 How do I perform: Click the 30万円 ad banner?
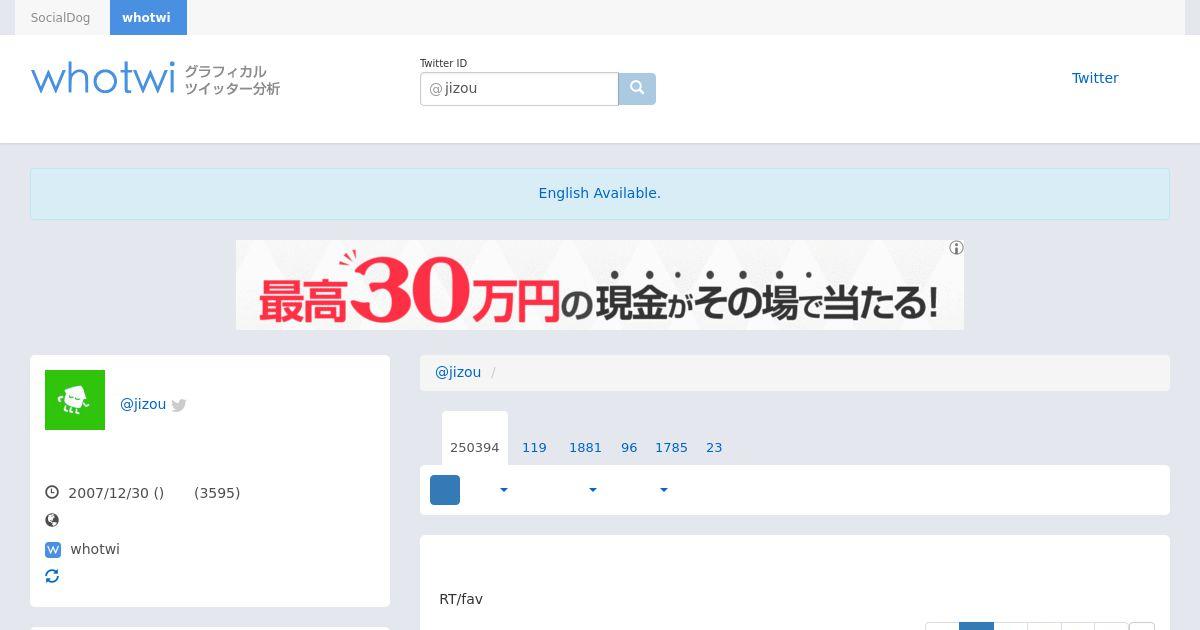600,285
